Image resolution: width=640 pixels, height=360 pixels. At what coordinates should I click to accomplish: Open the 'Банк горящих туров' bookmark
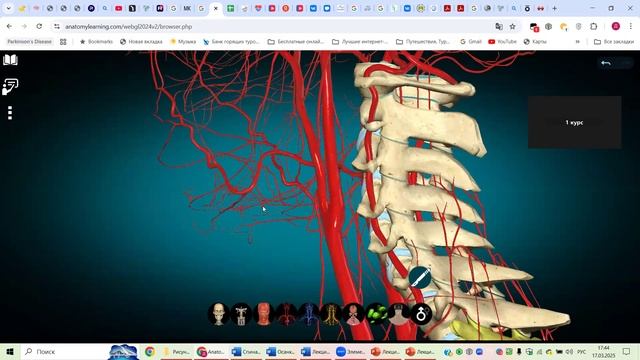tap(231, 42)
